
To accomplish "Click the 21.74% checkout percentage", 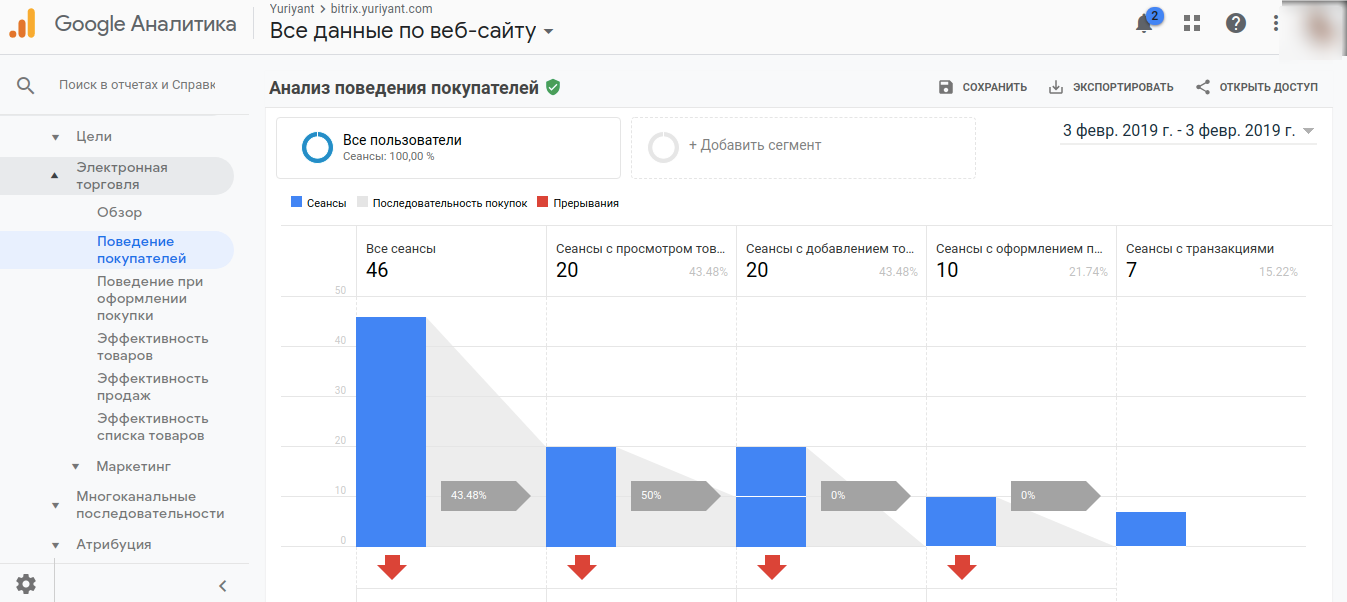I will 1088,272.
